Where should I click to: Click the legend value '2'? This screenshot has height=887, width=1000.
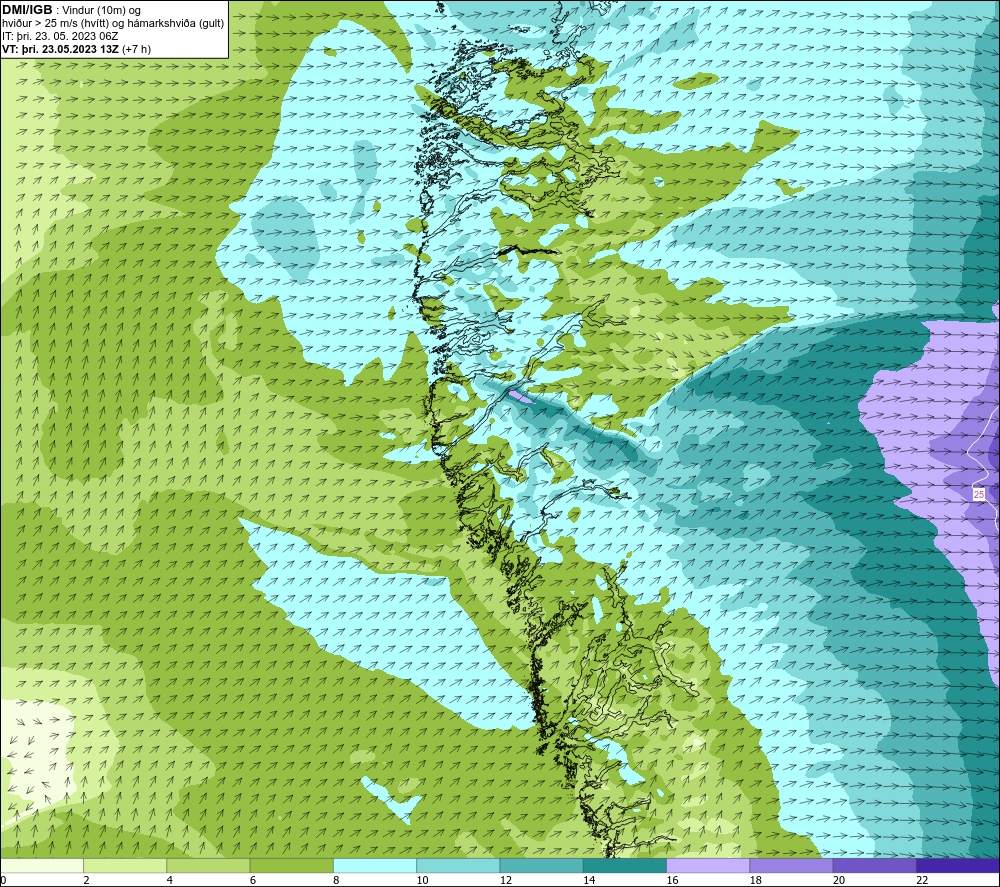(x=86, y=880)
